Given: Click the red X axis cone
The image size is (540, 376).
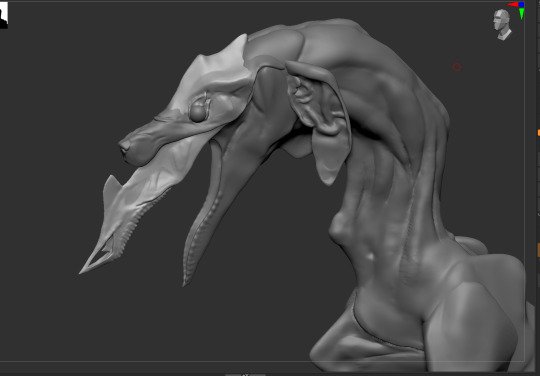Looking at the screenshot, I should tap(512, 4).
